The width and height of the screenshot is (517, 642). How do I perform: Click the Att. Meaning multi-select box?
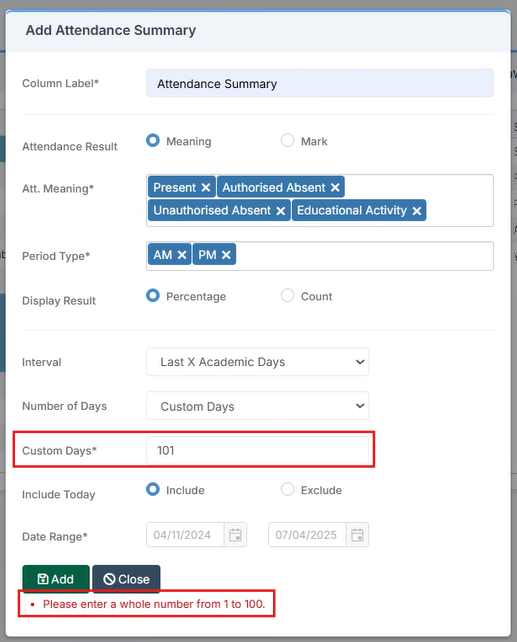(x=320, y=201)
